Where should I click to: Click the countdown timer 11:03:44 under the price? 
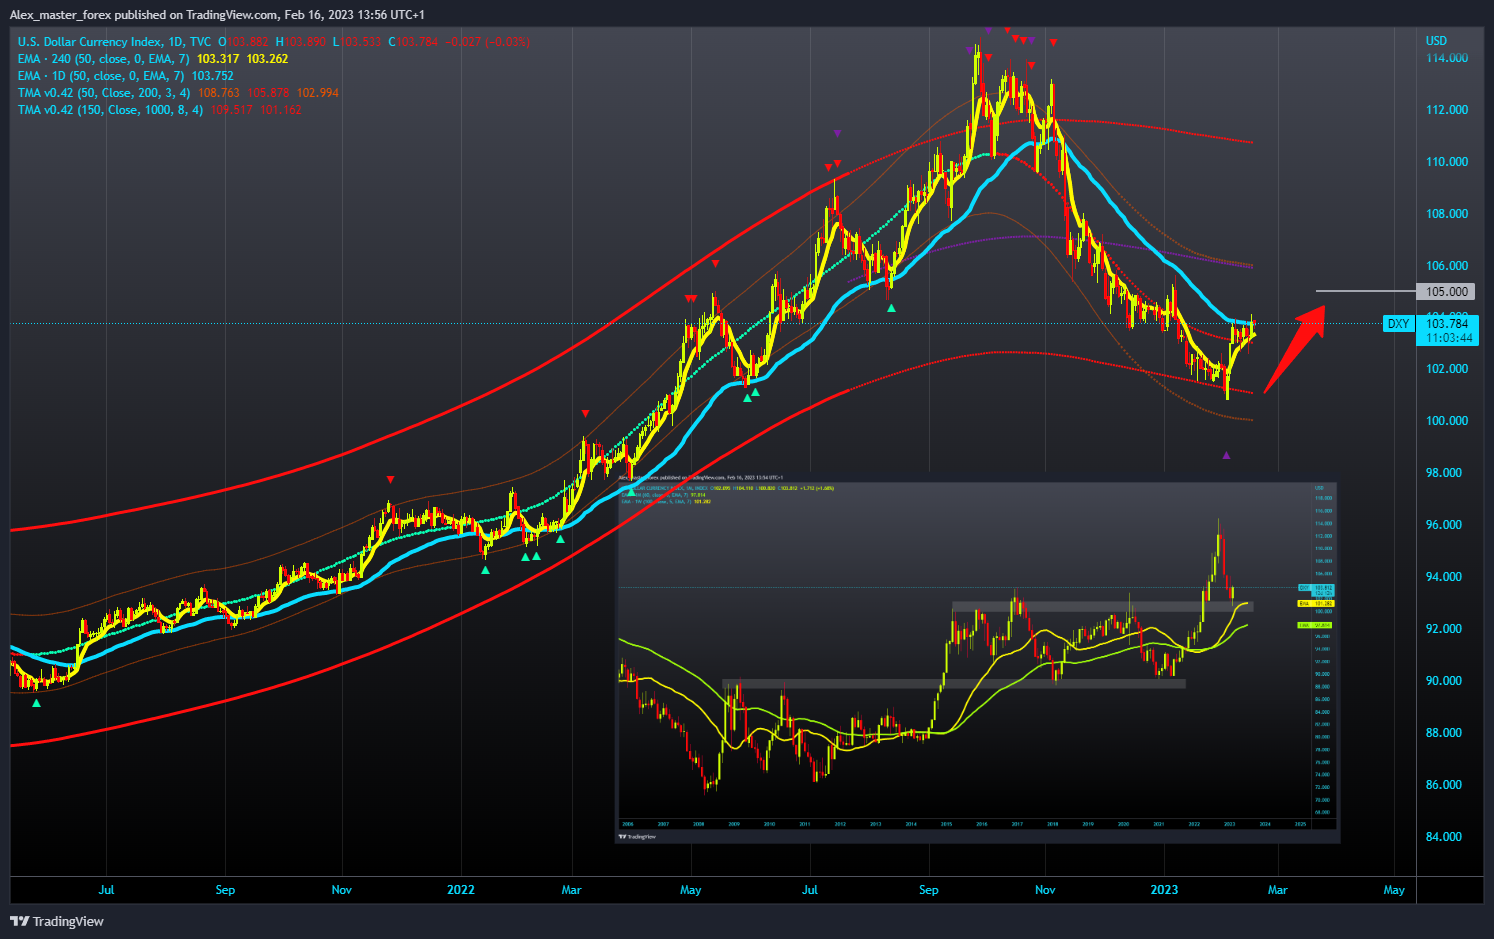pos(1448,338)
